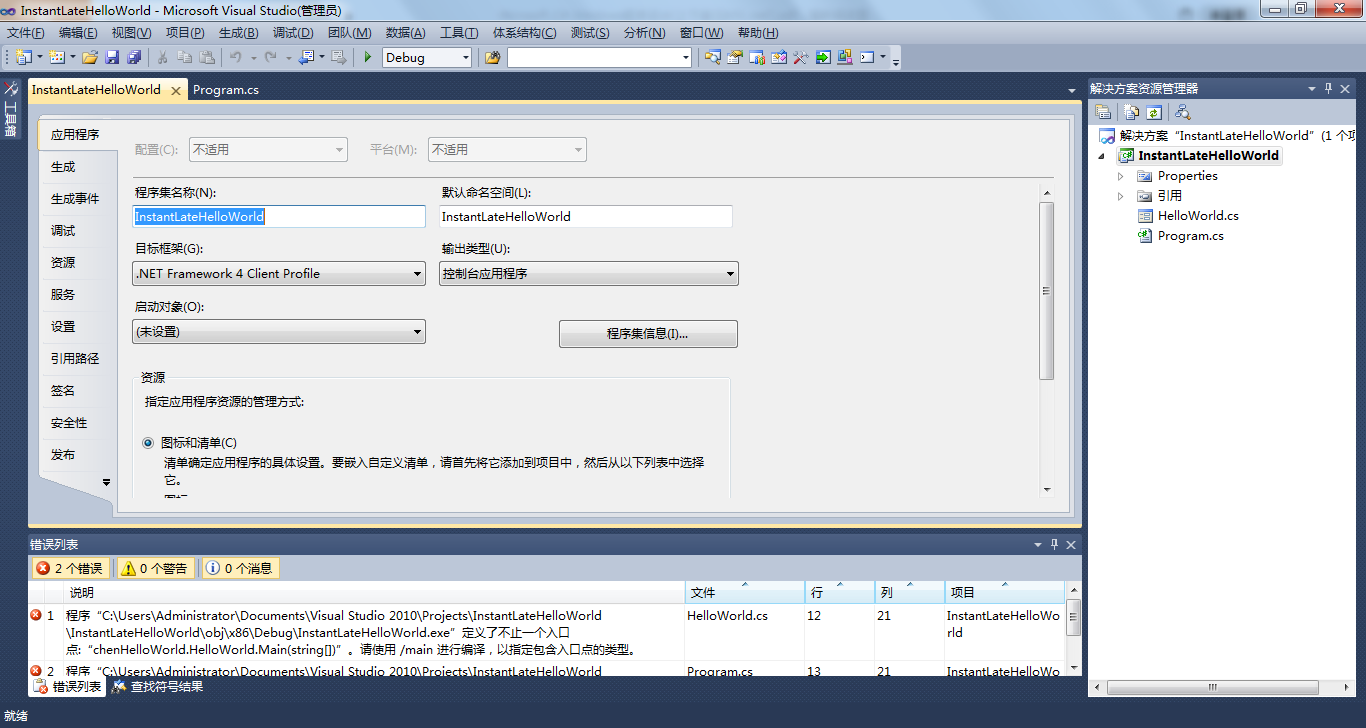This screenshot has width=1366, height=728.
Task: Close the InstantLateHelloWorld properties tab
Action: (x=176, y=90)
